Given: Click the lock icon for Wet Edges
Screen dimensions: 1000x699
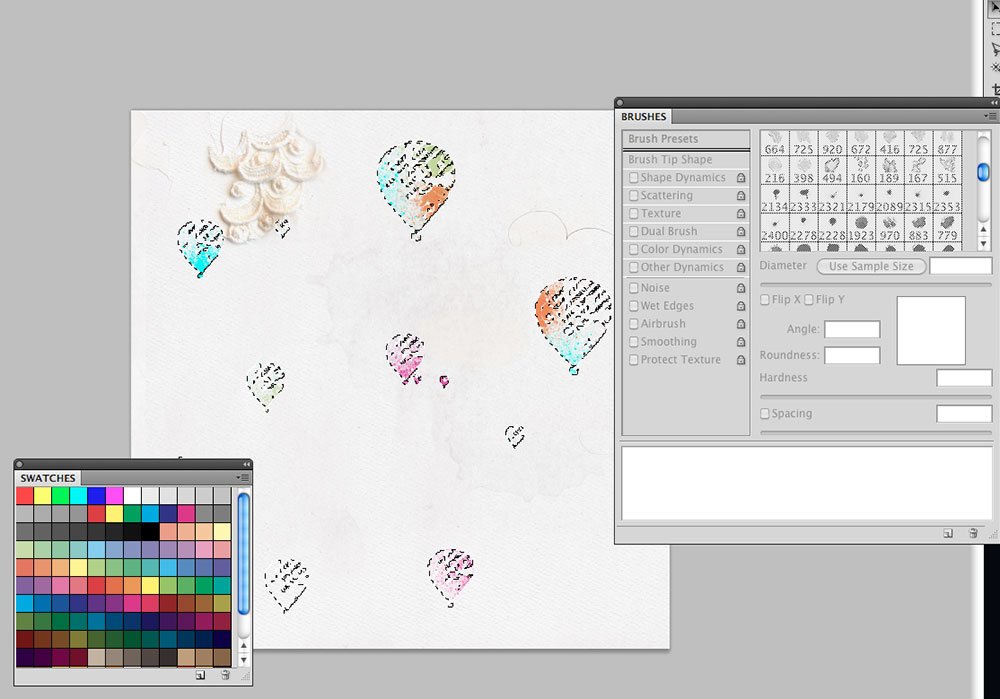Looking at the screenshot, I should tap(741, 306).
